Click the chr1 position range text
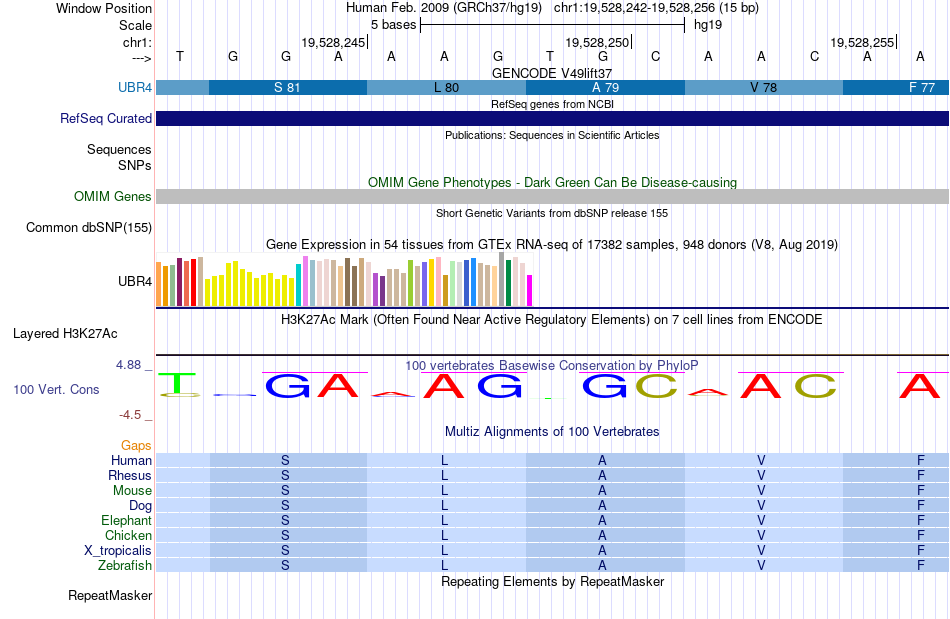Screen dimensions: 950x619 pos(656,8)
